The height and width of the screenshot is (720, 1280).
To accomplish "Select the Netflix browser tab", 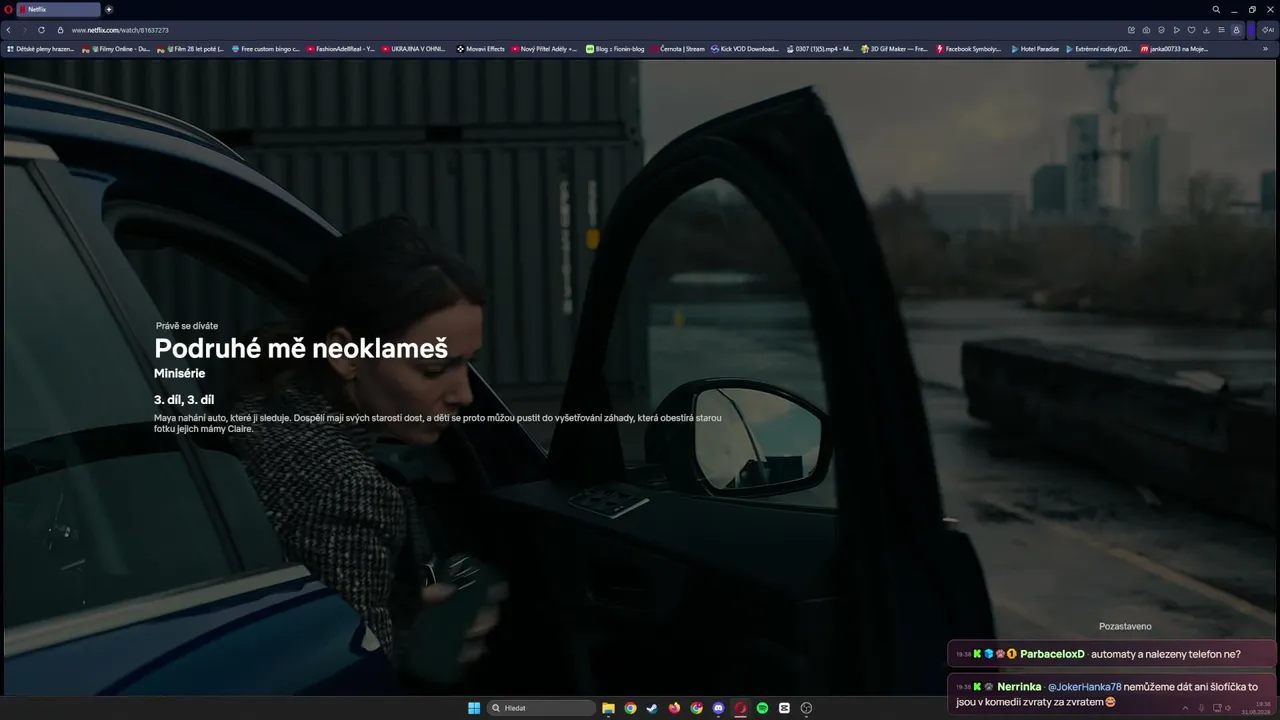I will pyautogui.click(x=59, y=9).
